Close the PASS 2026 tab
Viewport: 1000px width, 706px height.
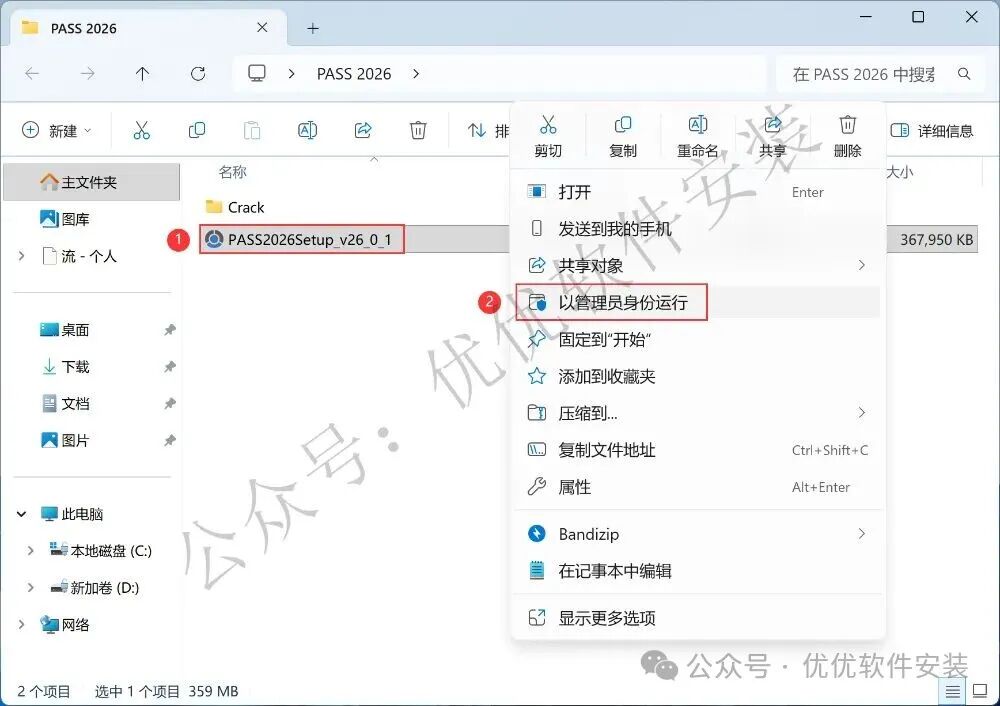[262, 27]
